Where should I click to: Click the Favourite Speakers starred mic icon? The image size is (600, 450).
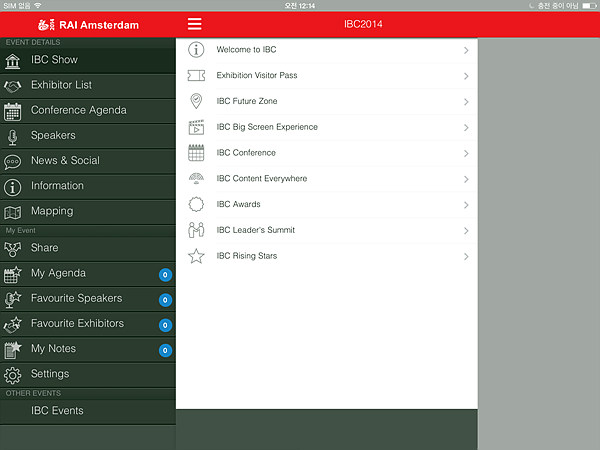pyautogui.click(x=13, y=300)
